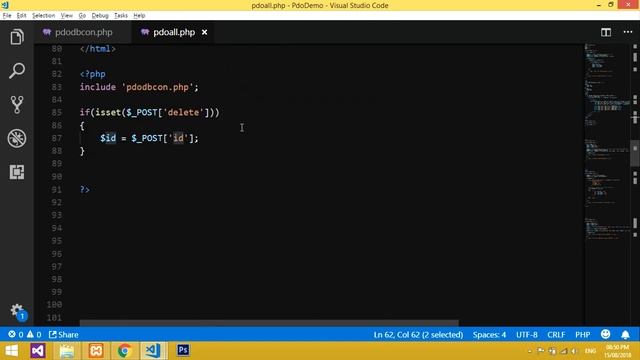Close the pdoall.php tab
Image resolution: width=640 pixels, height=360 pixels.
click(x=204, y=32)
